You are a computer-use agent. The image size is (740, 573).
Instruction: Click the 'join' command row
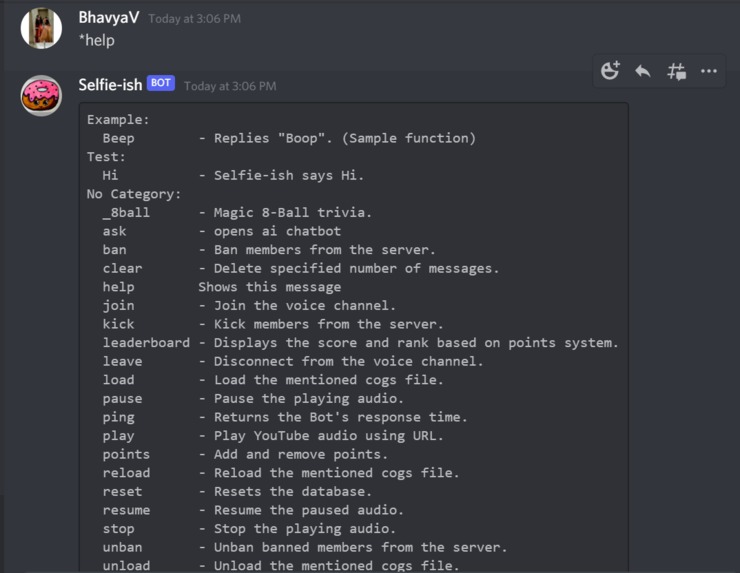(x=249, y=305)
